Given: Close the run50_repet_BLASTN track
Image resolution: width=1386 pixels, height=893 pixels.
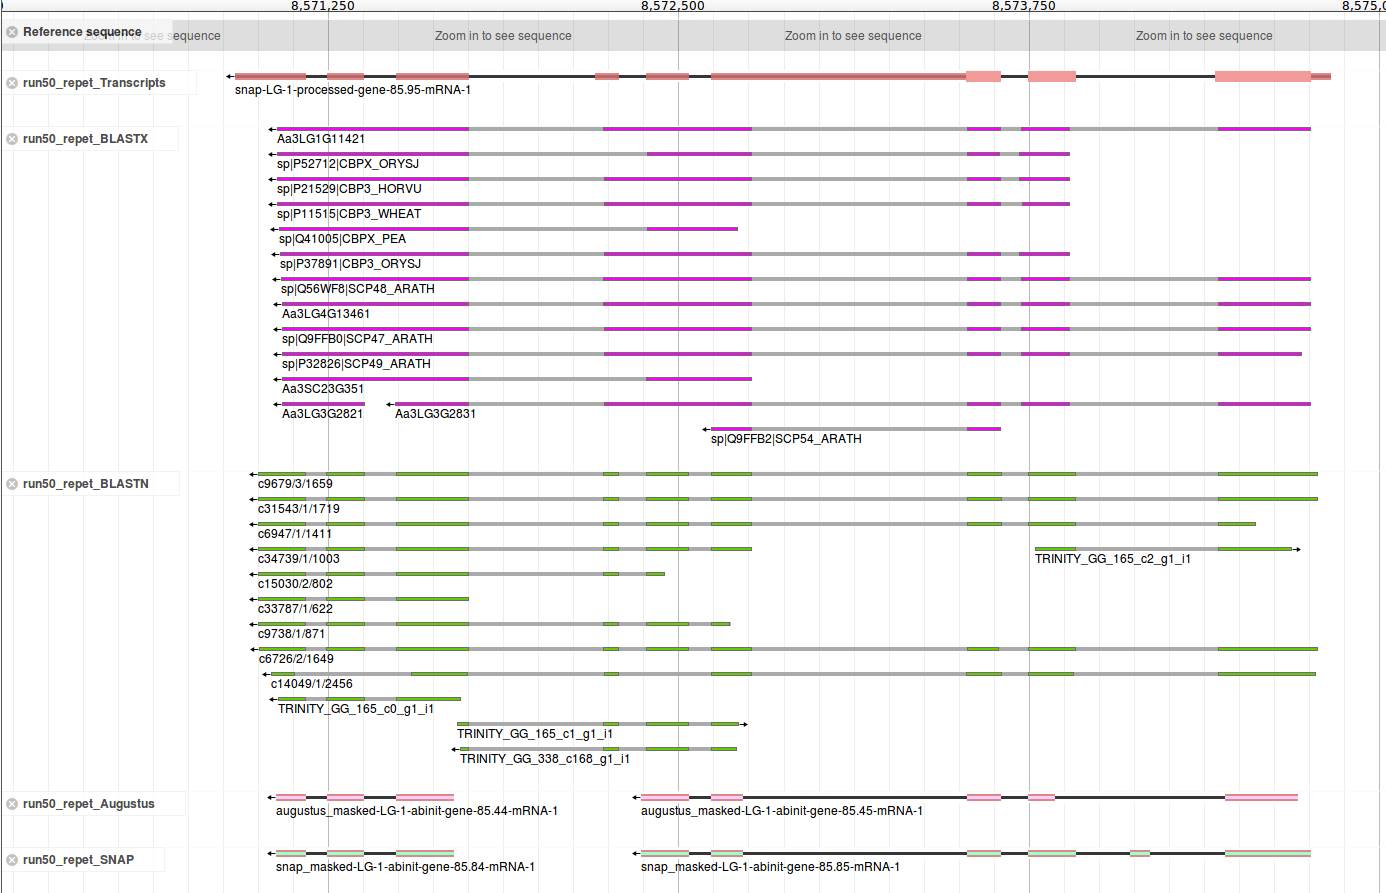Looking at the screenshot, I should 12,484.
